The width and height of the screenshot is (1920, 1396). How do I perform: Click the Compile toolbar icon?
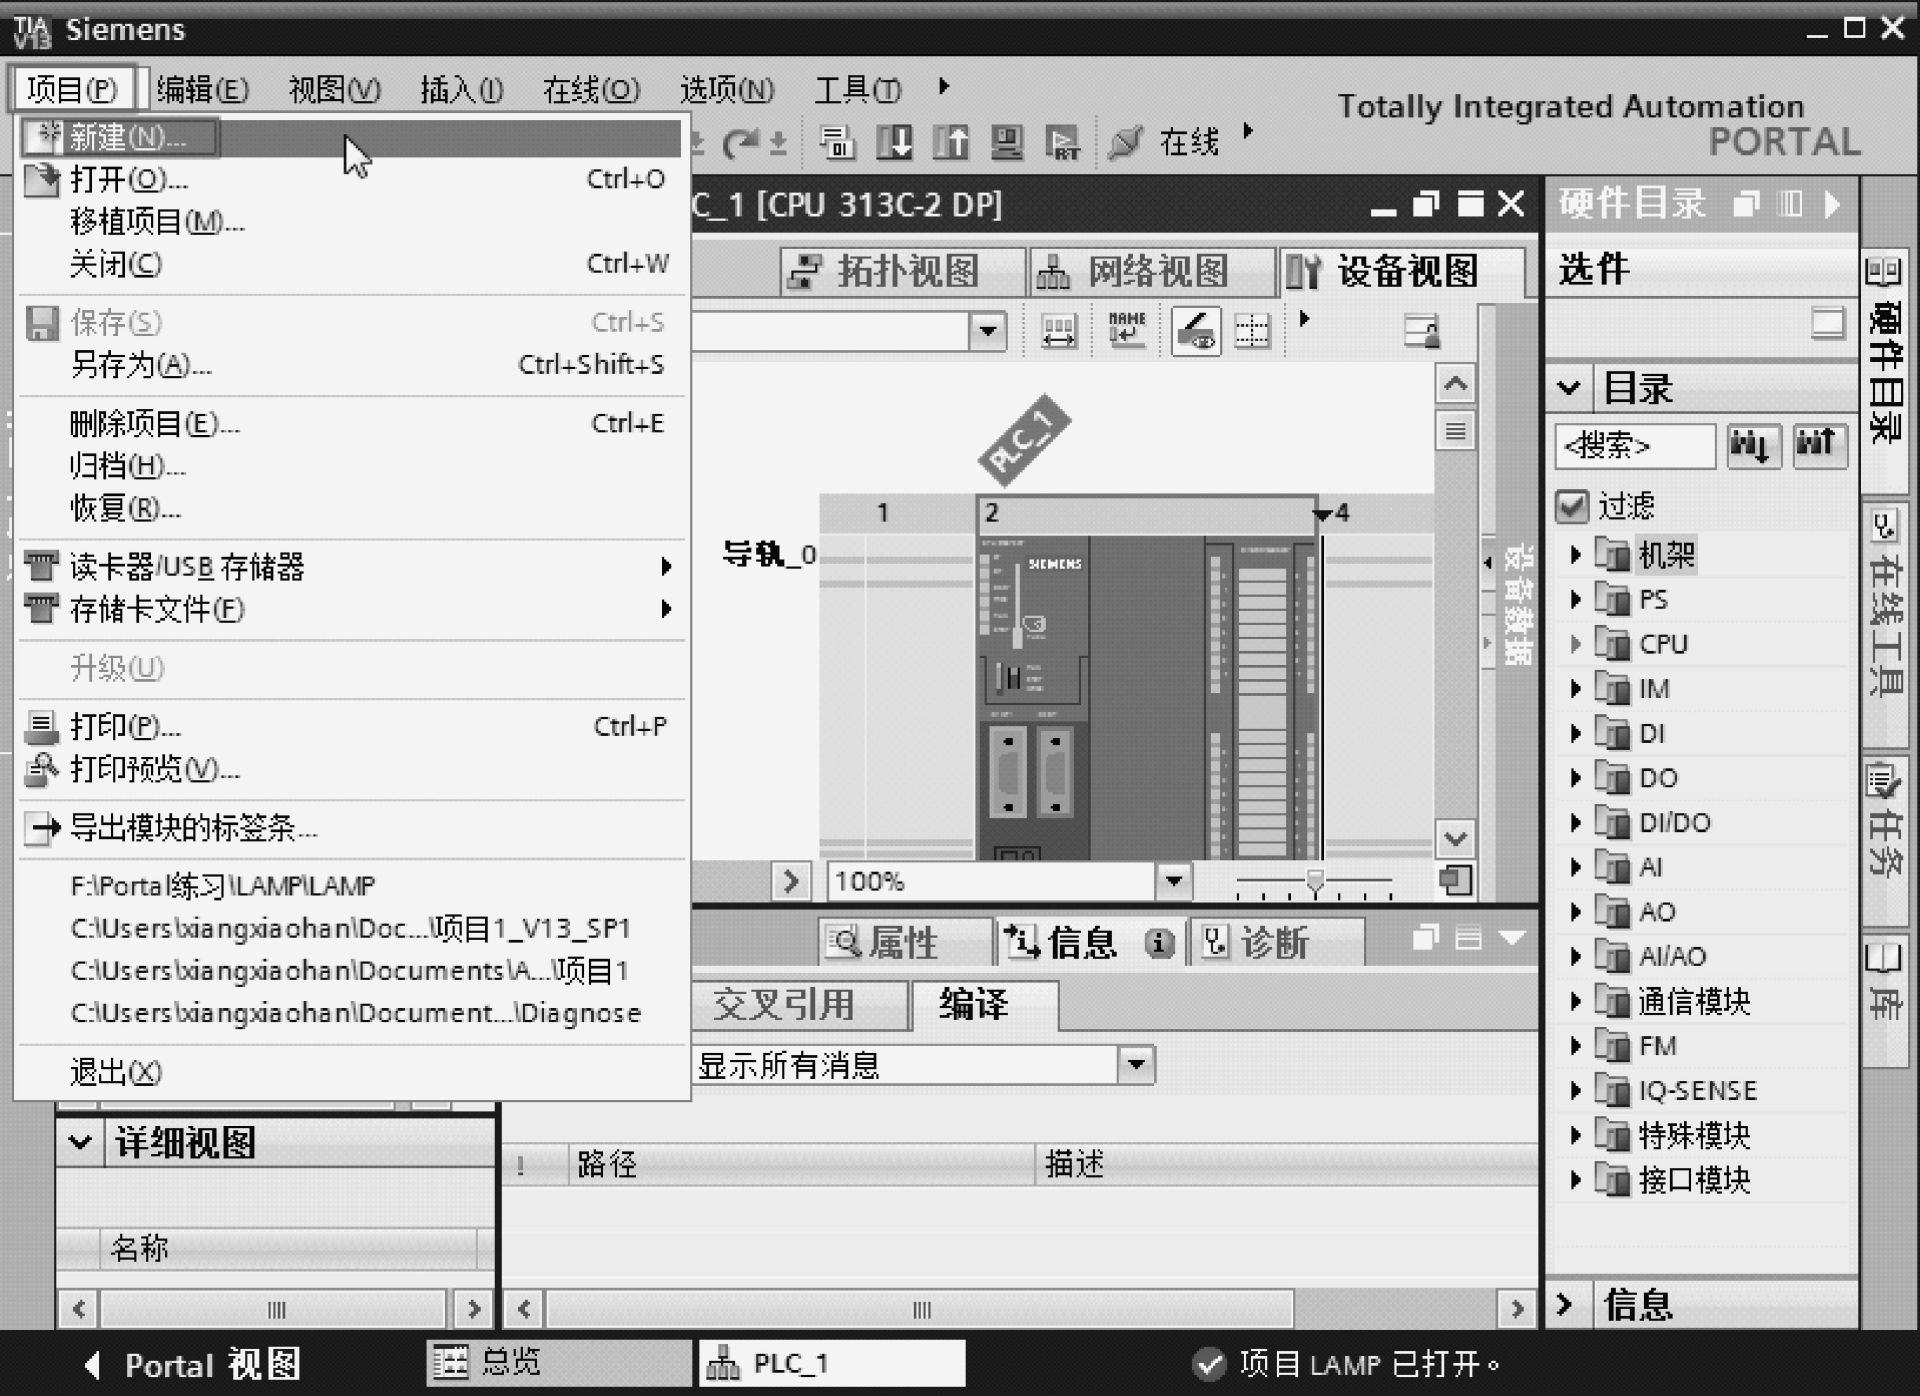click(837, 142)
